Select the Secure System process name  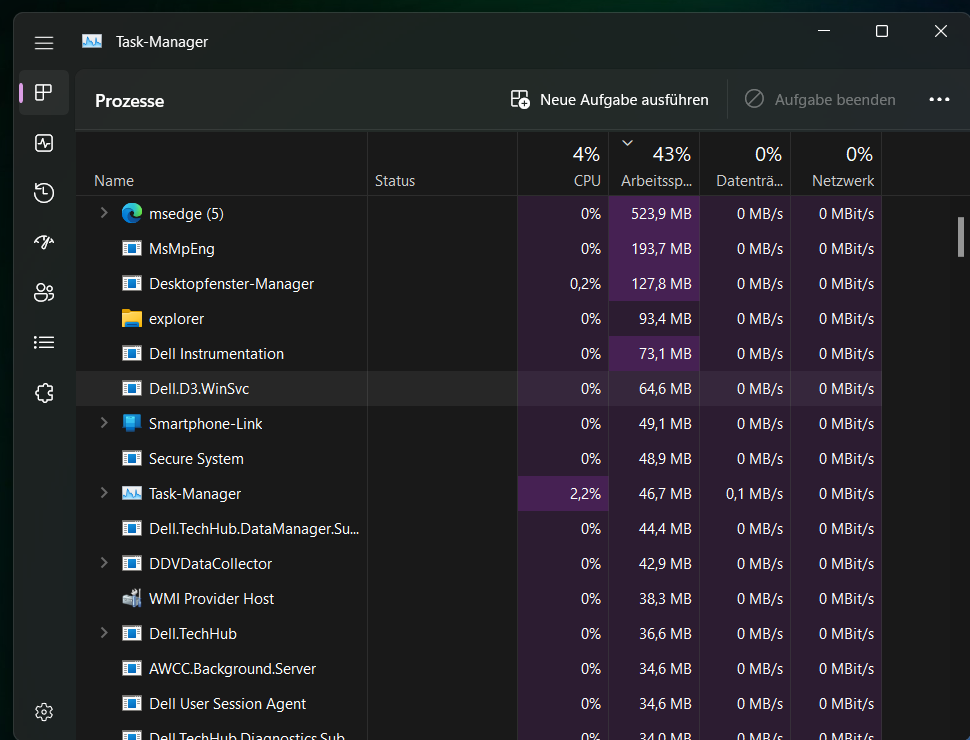click(x=196, y=458)
